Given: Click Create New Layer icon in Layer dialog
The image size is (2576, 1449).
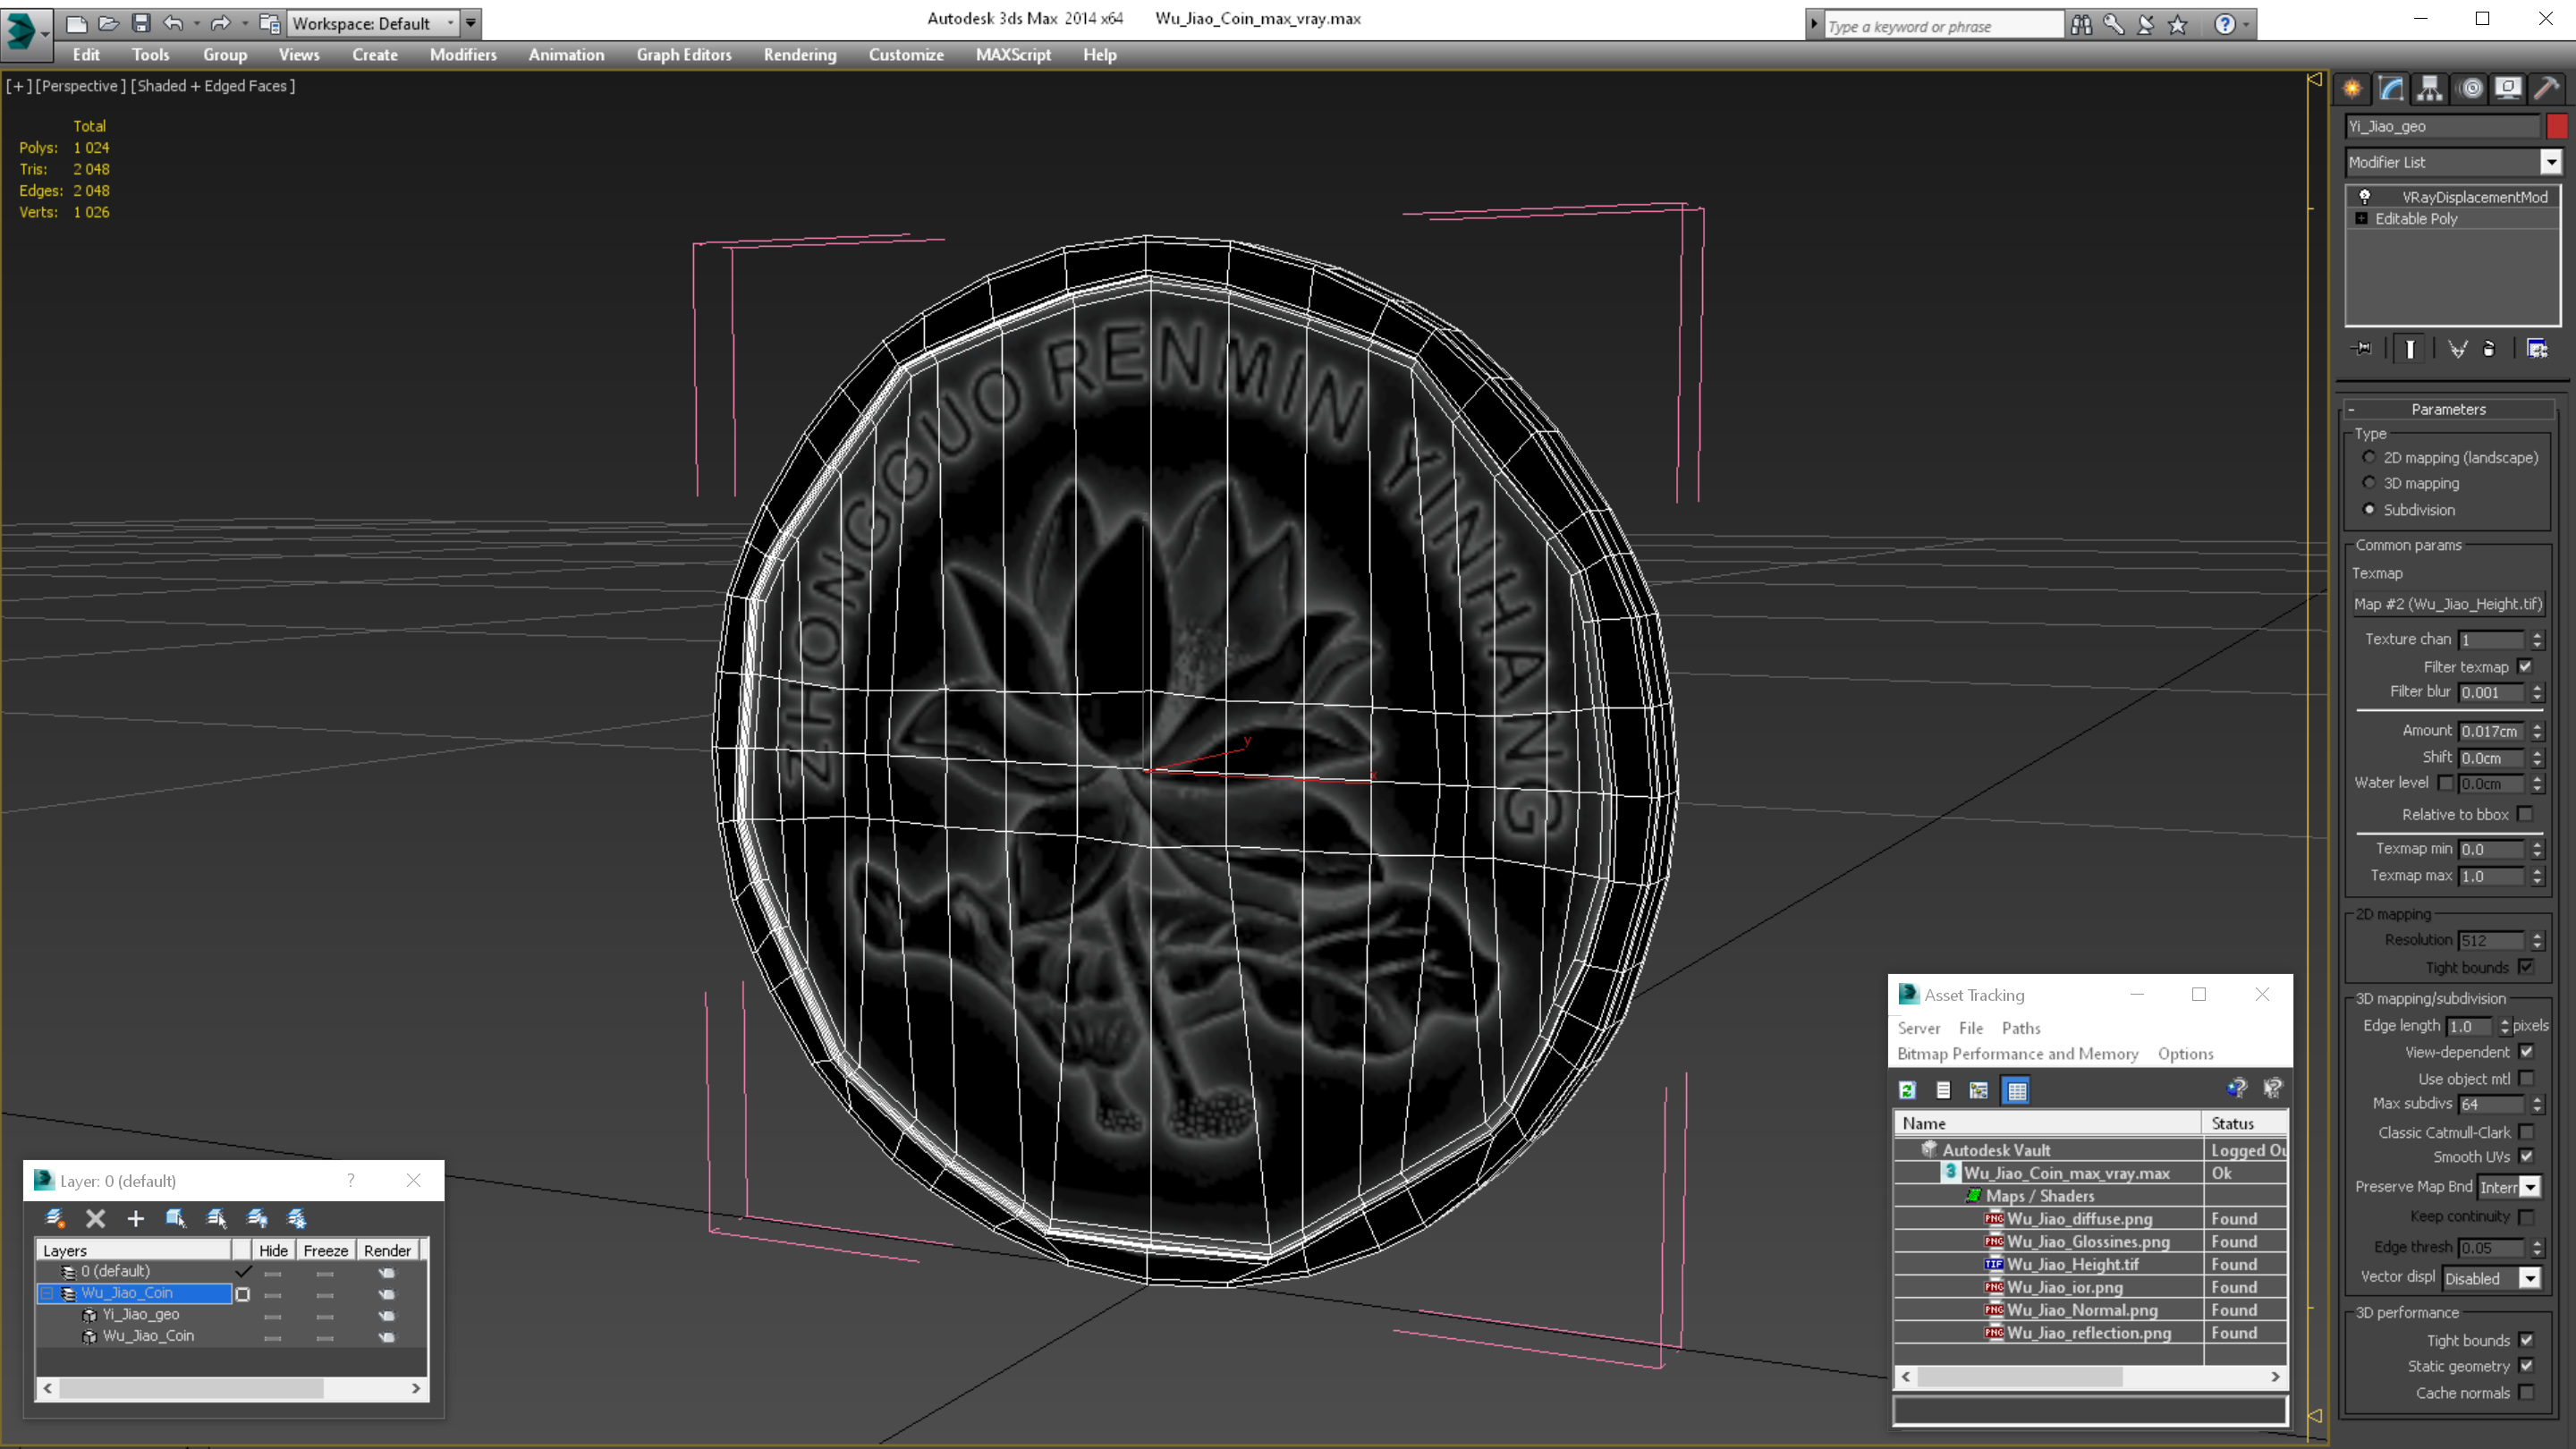Looking at the screenshot, I should click(55, 1218).
